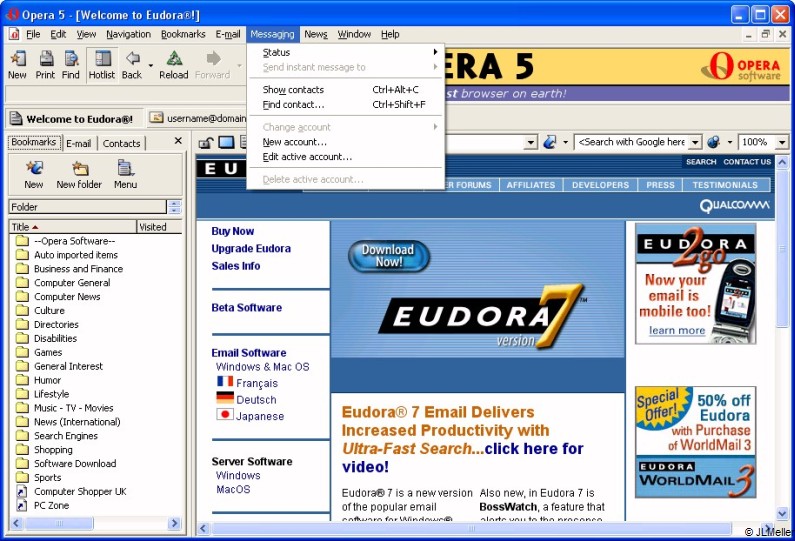Select the PC Zone bookmark

(x=51, y=506)
